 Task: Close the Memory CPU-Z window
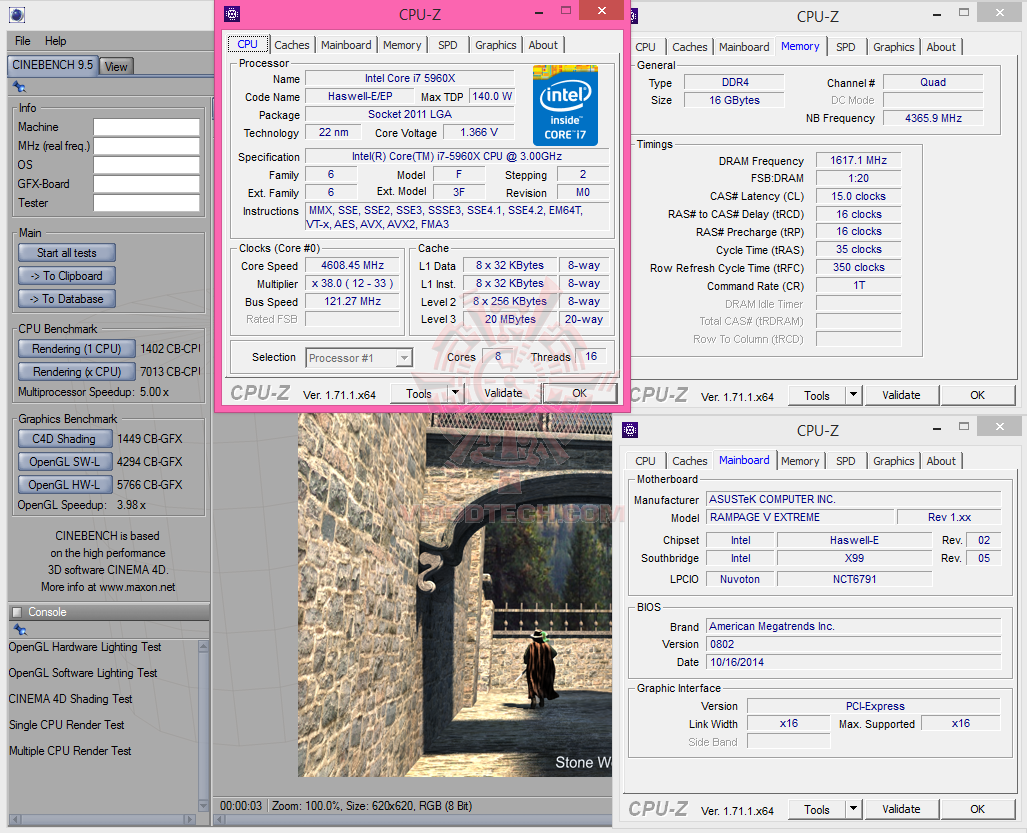[999, 12]
